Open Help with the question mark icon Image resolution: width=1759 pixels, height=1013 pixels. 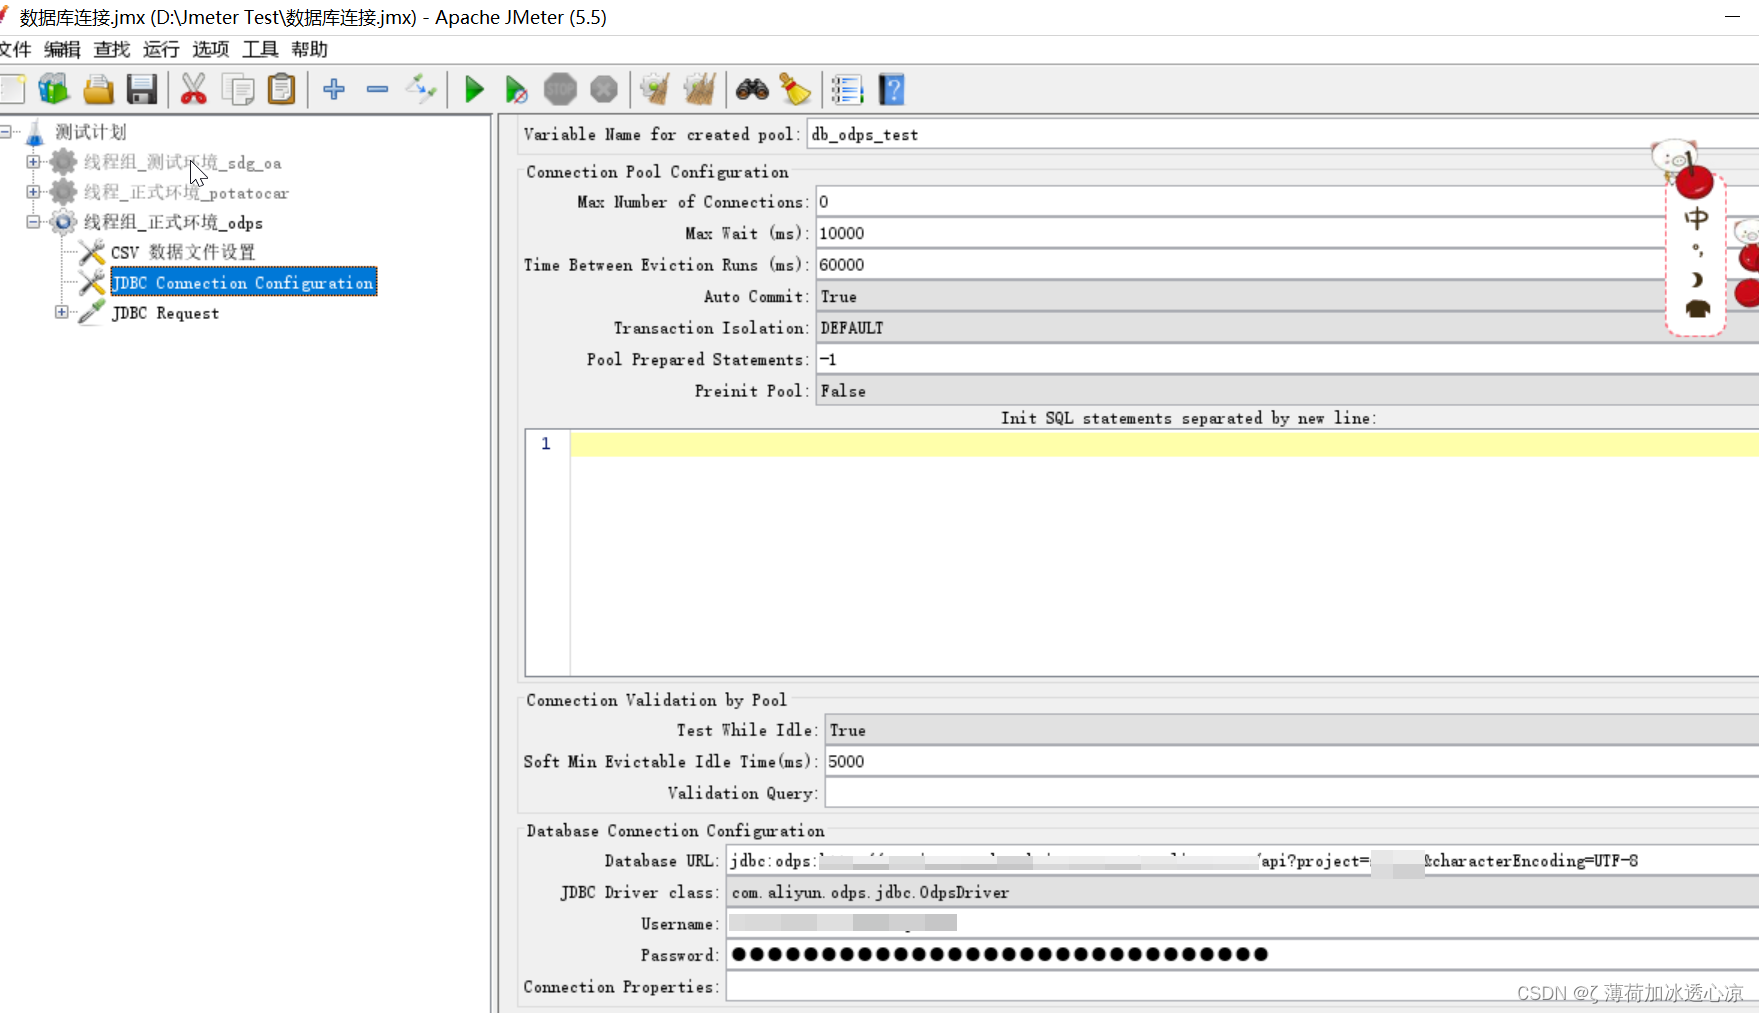tap(891, 90)
